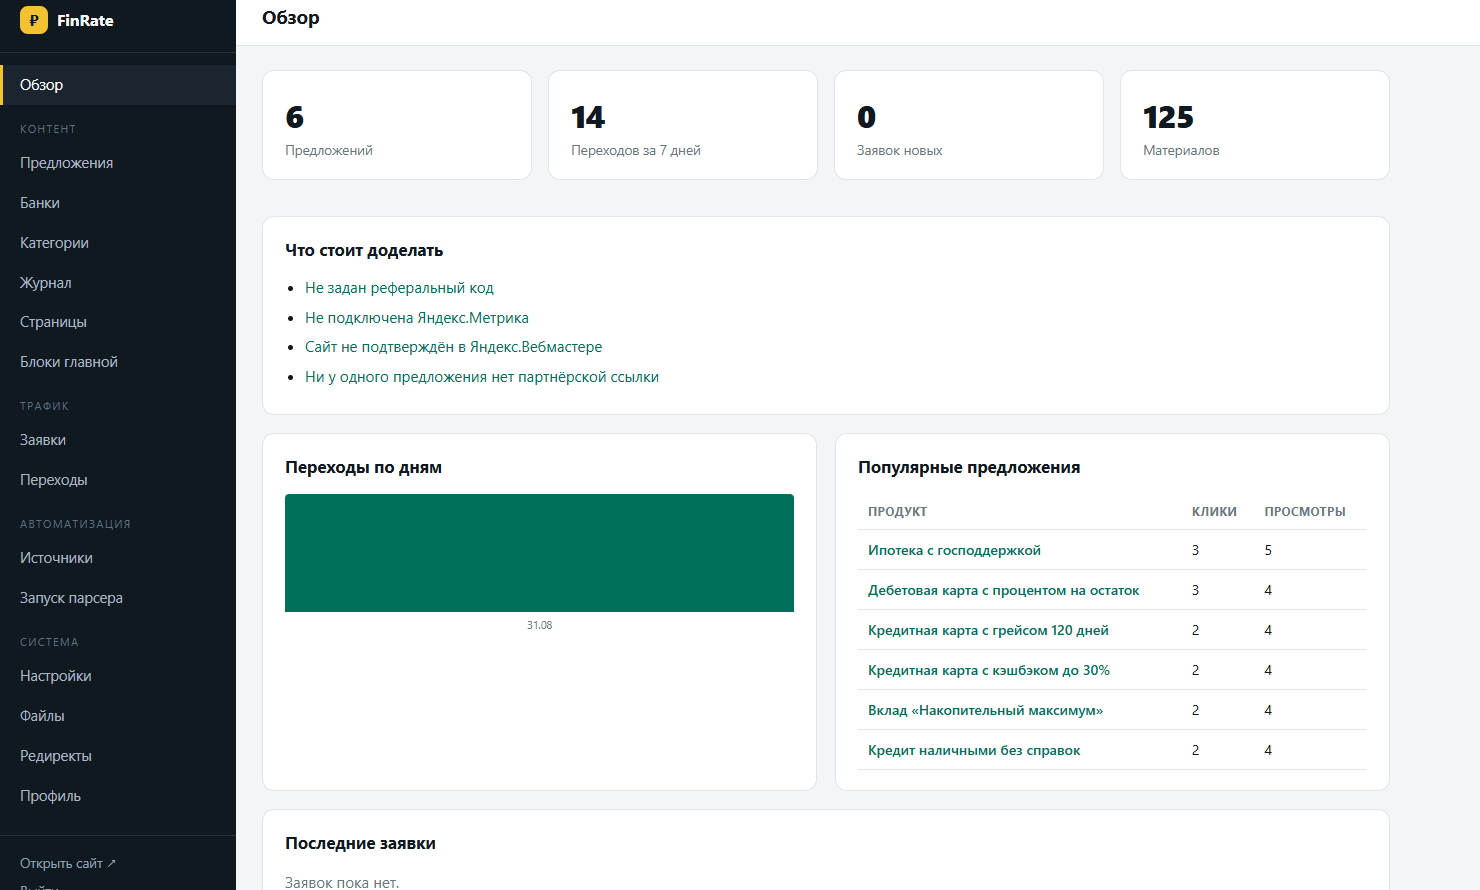Image resolution: width=1480 pixels, height=890 pixels.
Task: Go to Заявки in sidebar
Action: tap(118, 440)
